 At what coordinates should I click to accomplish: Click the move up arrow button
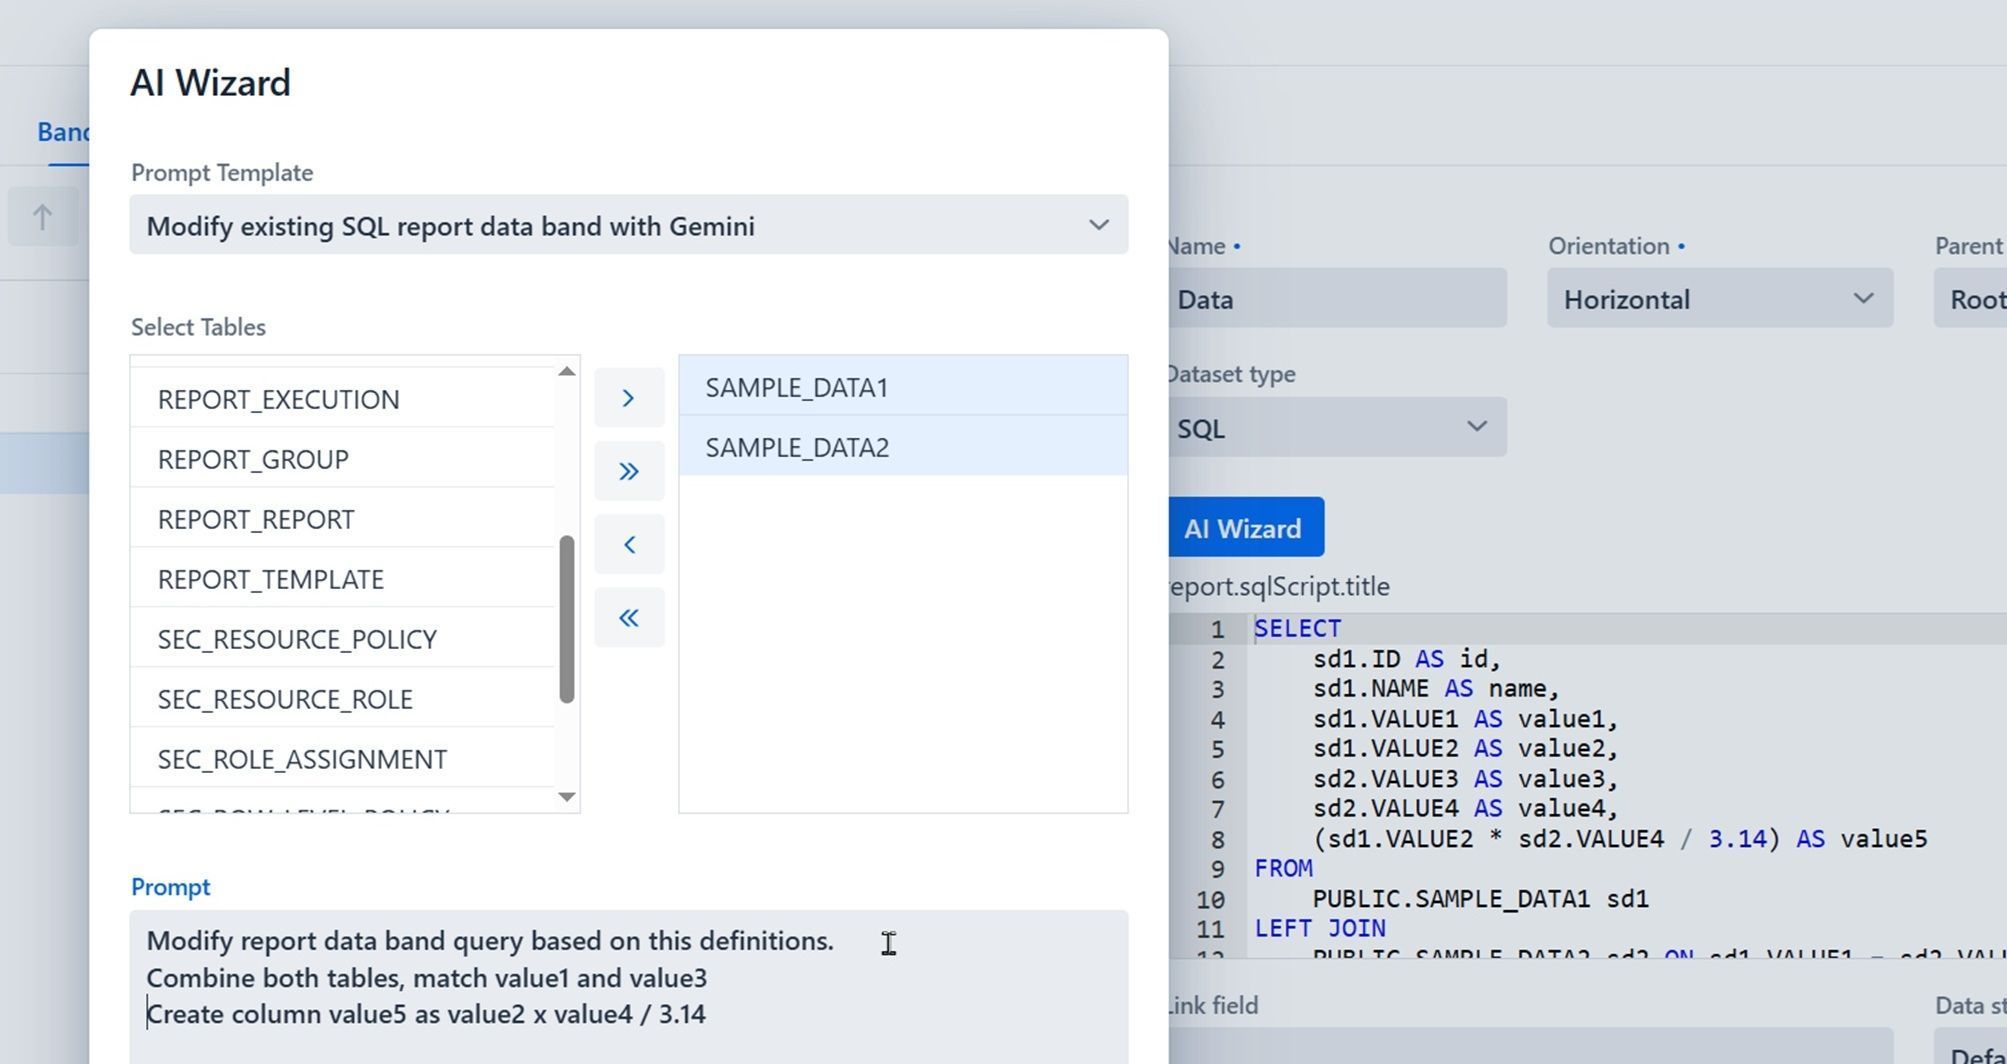point(42,217)
